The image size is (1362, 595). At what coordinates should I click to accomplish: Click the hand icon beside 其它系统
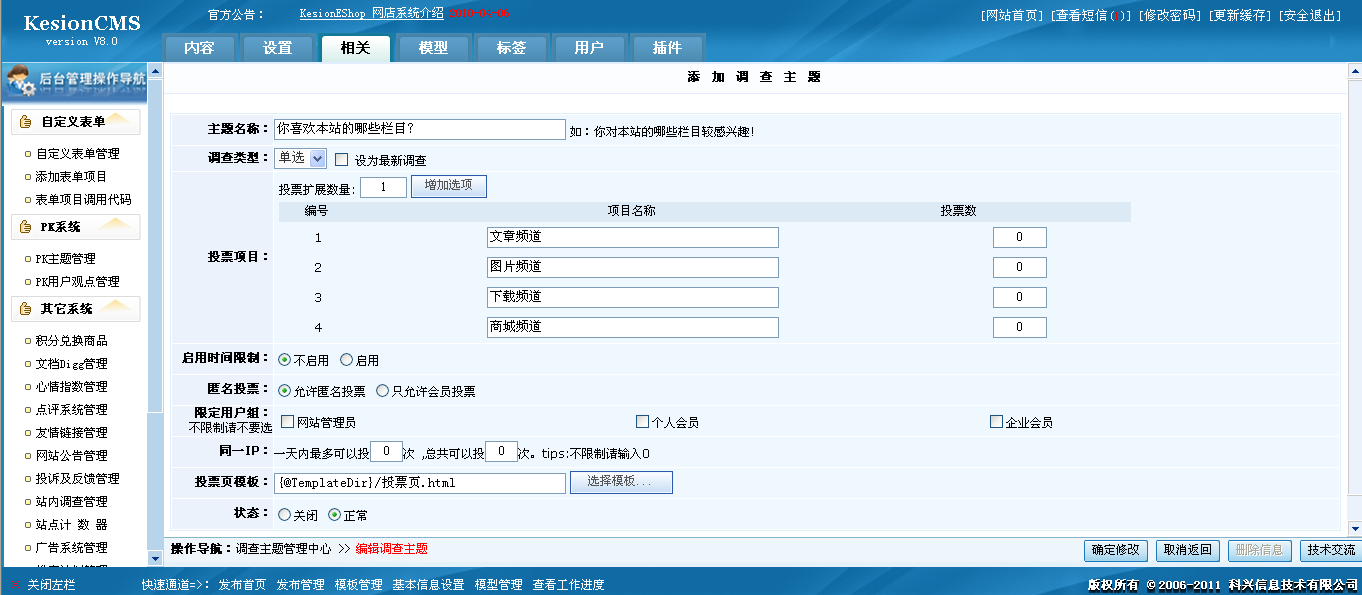(x=26, y=309)
